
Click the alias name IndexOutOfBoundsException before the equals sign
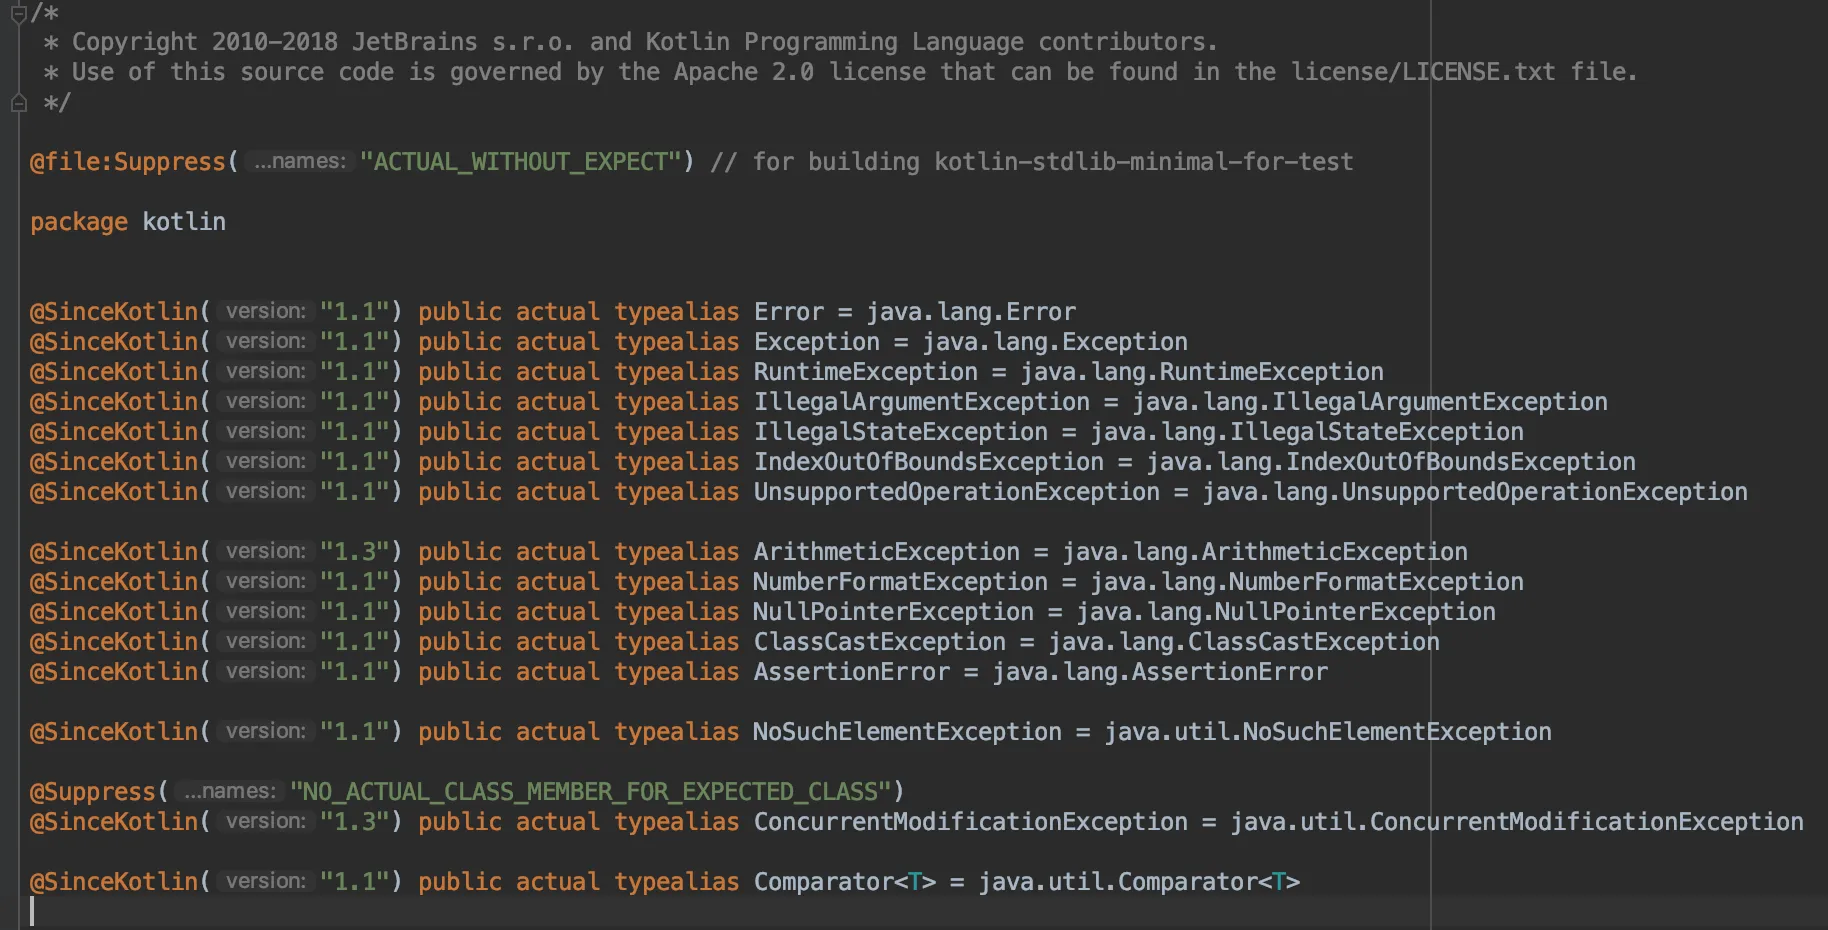coord(929,462)
